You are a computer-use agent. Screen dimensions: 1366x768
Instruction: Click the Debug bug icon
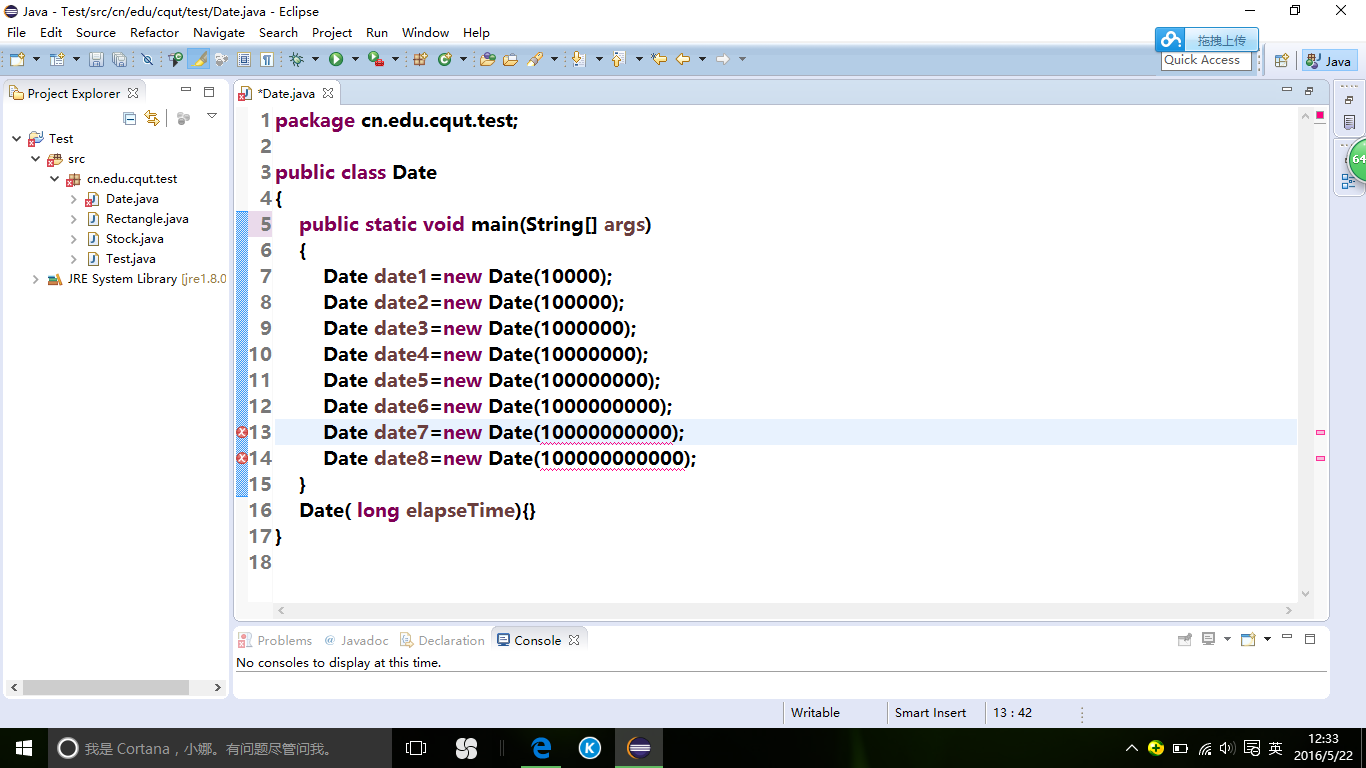(296, 59)
